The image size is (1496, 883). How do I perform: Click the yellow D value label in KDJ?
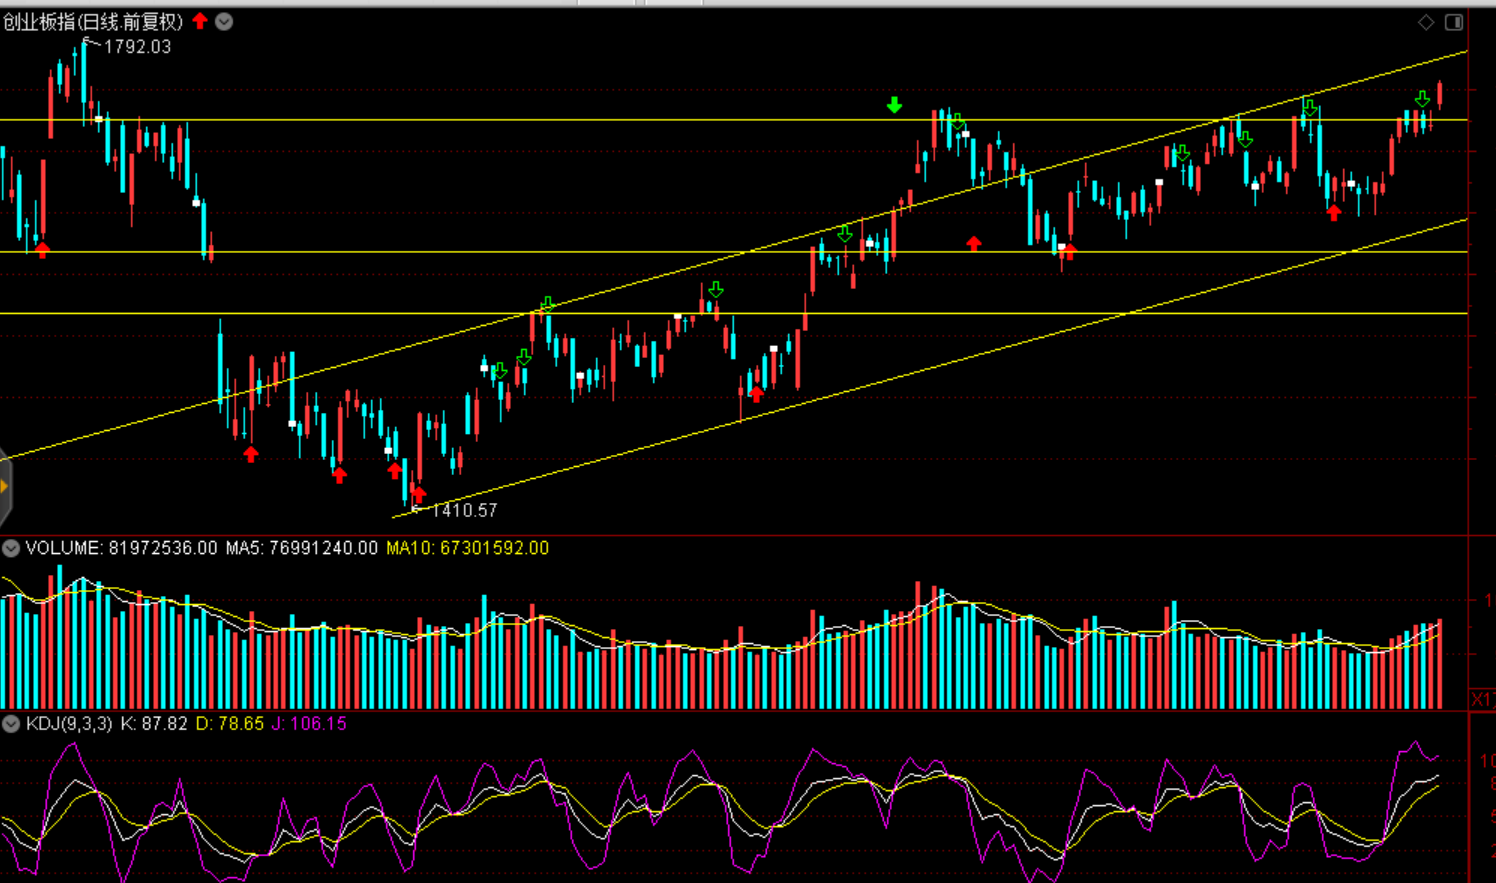coord(229,723)
